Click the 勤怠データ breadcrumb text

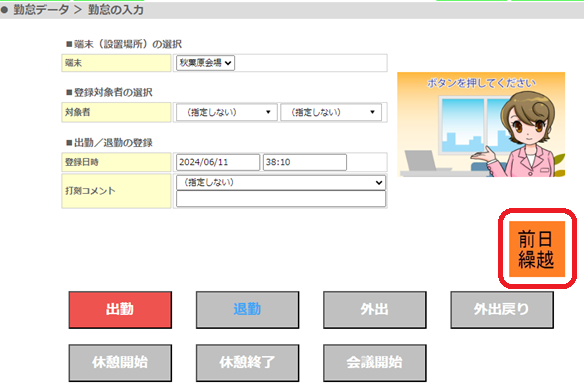(x=41, y=10)
